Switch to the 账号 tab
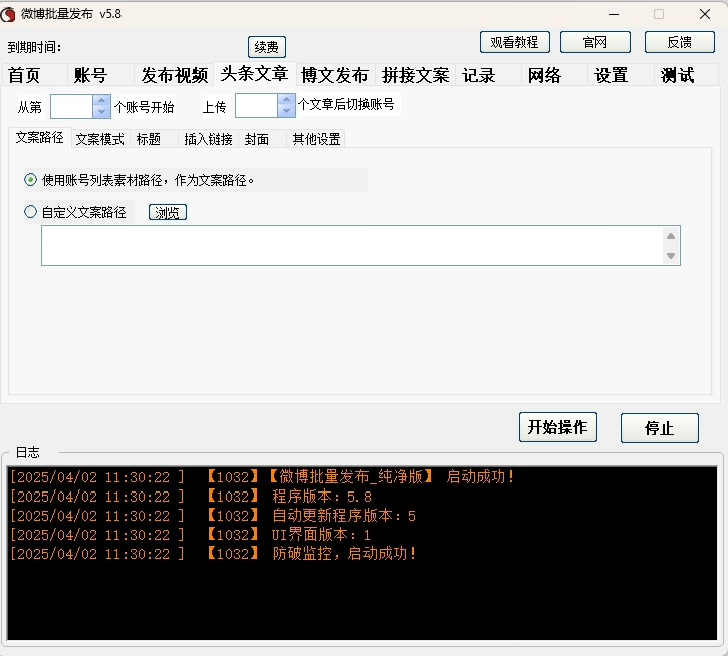Screen dimensions: 728x656 101,75
